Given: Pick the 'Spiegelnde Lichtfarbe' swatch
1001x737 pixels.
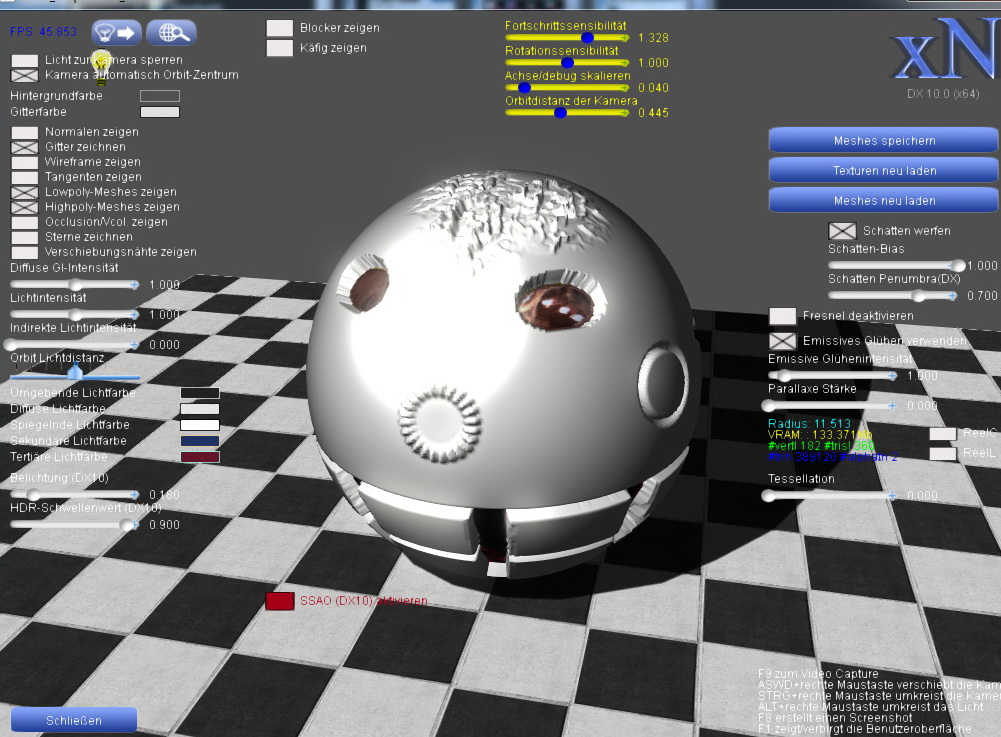Looking at the screenshot, I should click(200, 425).
